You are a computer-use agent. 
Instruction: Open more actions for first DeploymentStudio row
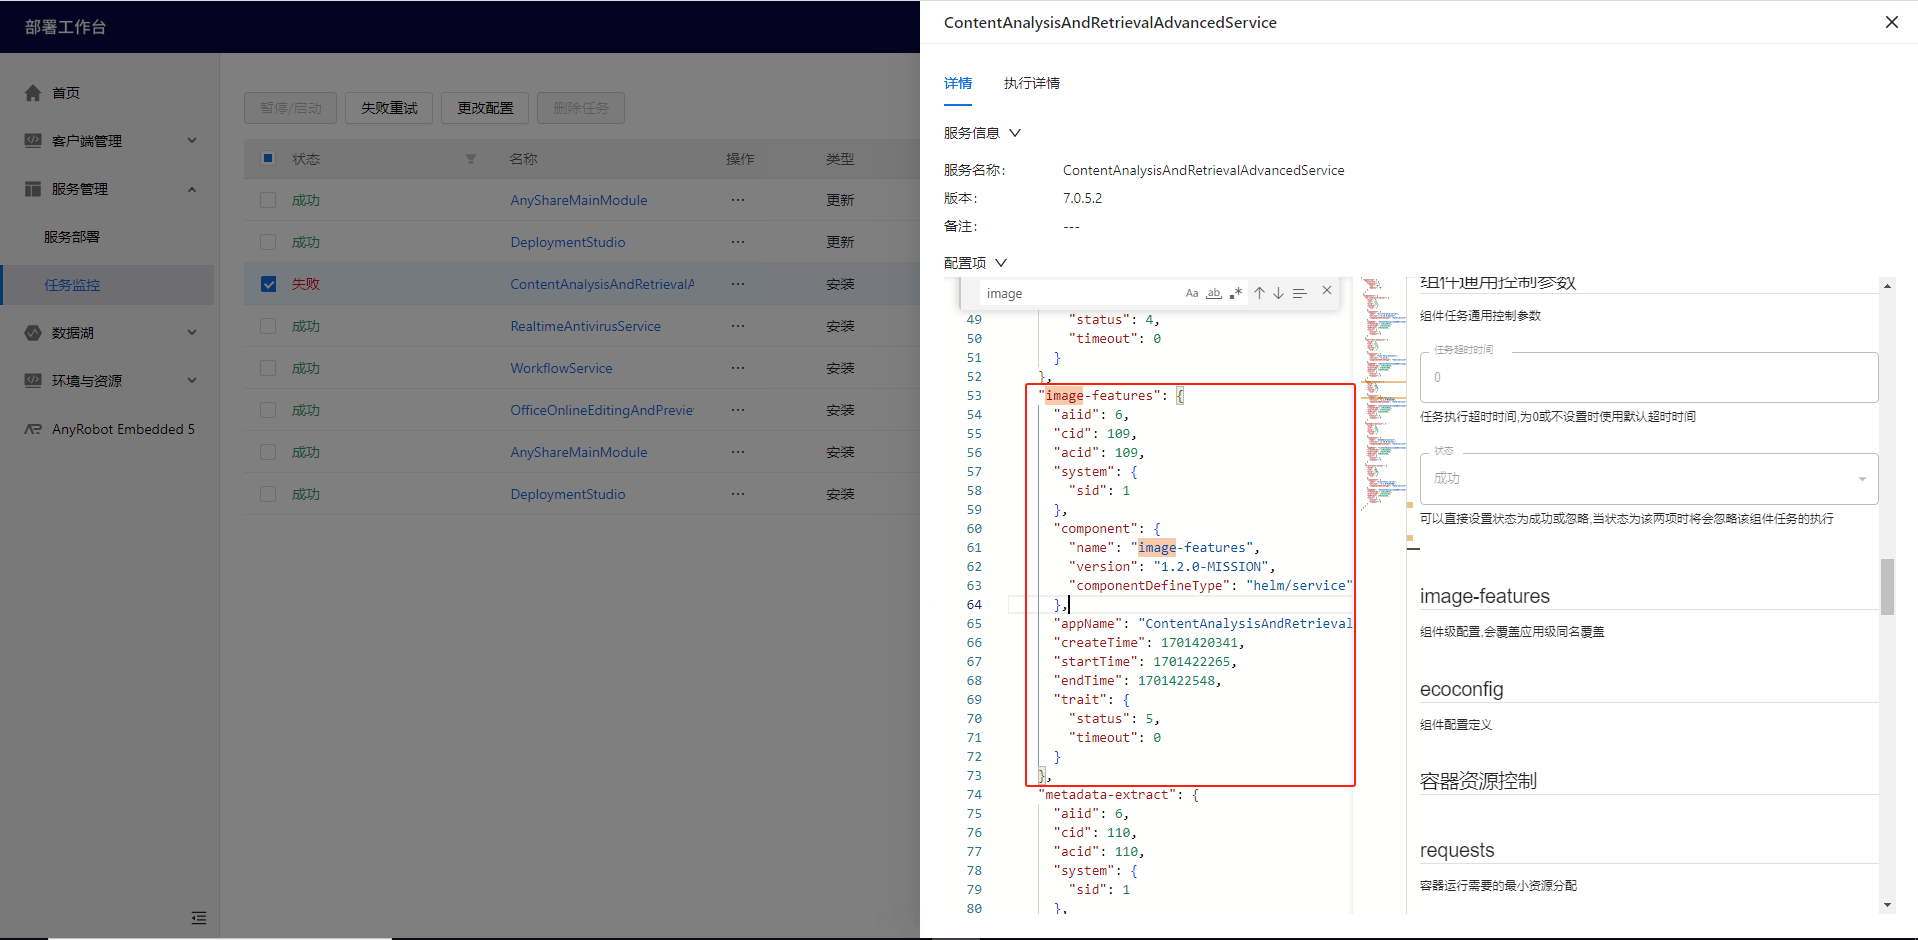pos(738,242)
